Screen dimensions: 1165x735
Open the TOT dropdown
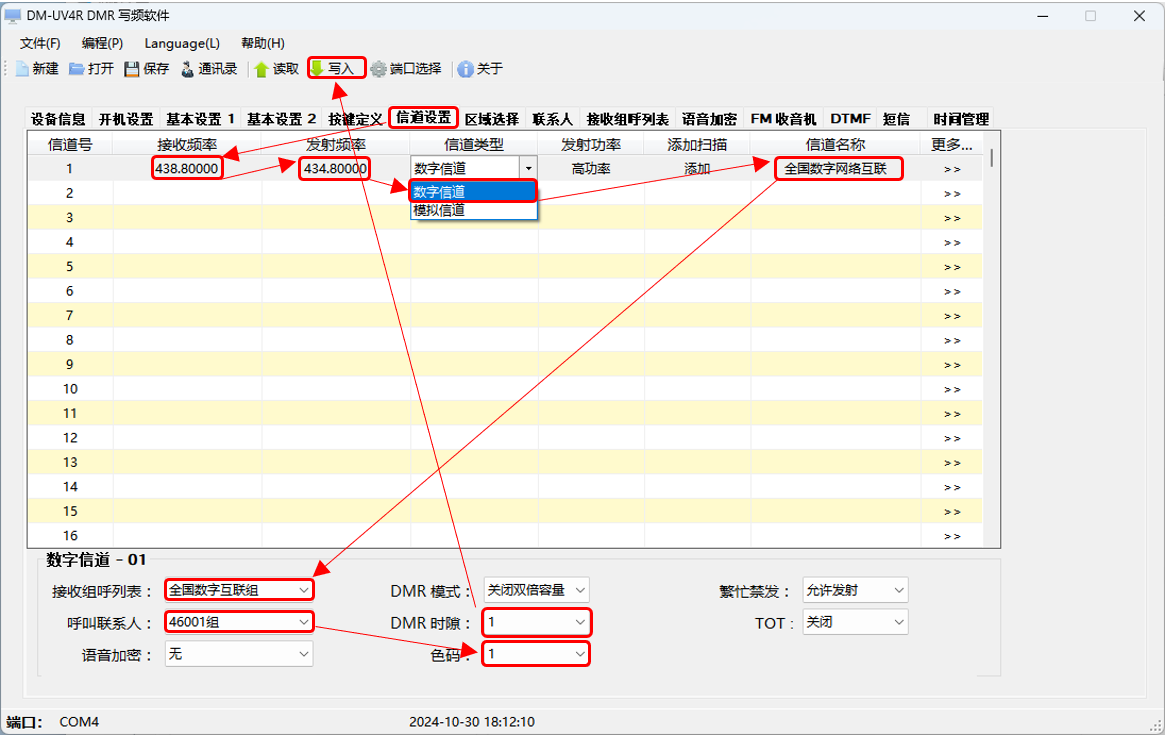(898, 622)
